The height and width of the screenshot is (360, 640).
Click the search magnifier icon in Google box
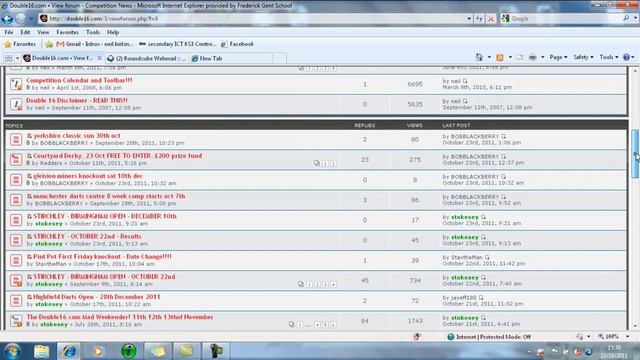626,18
